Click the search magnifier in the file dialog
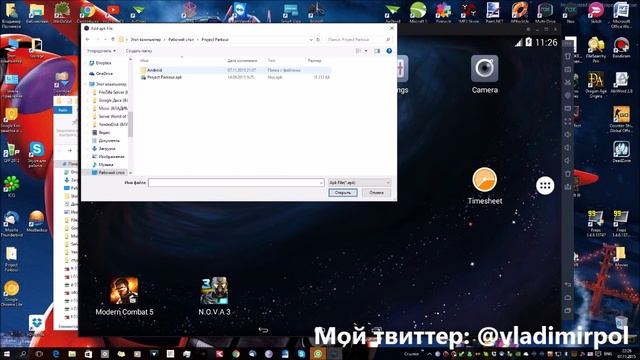 point(388,40)
